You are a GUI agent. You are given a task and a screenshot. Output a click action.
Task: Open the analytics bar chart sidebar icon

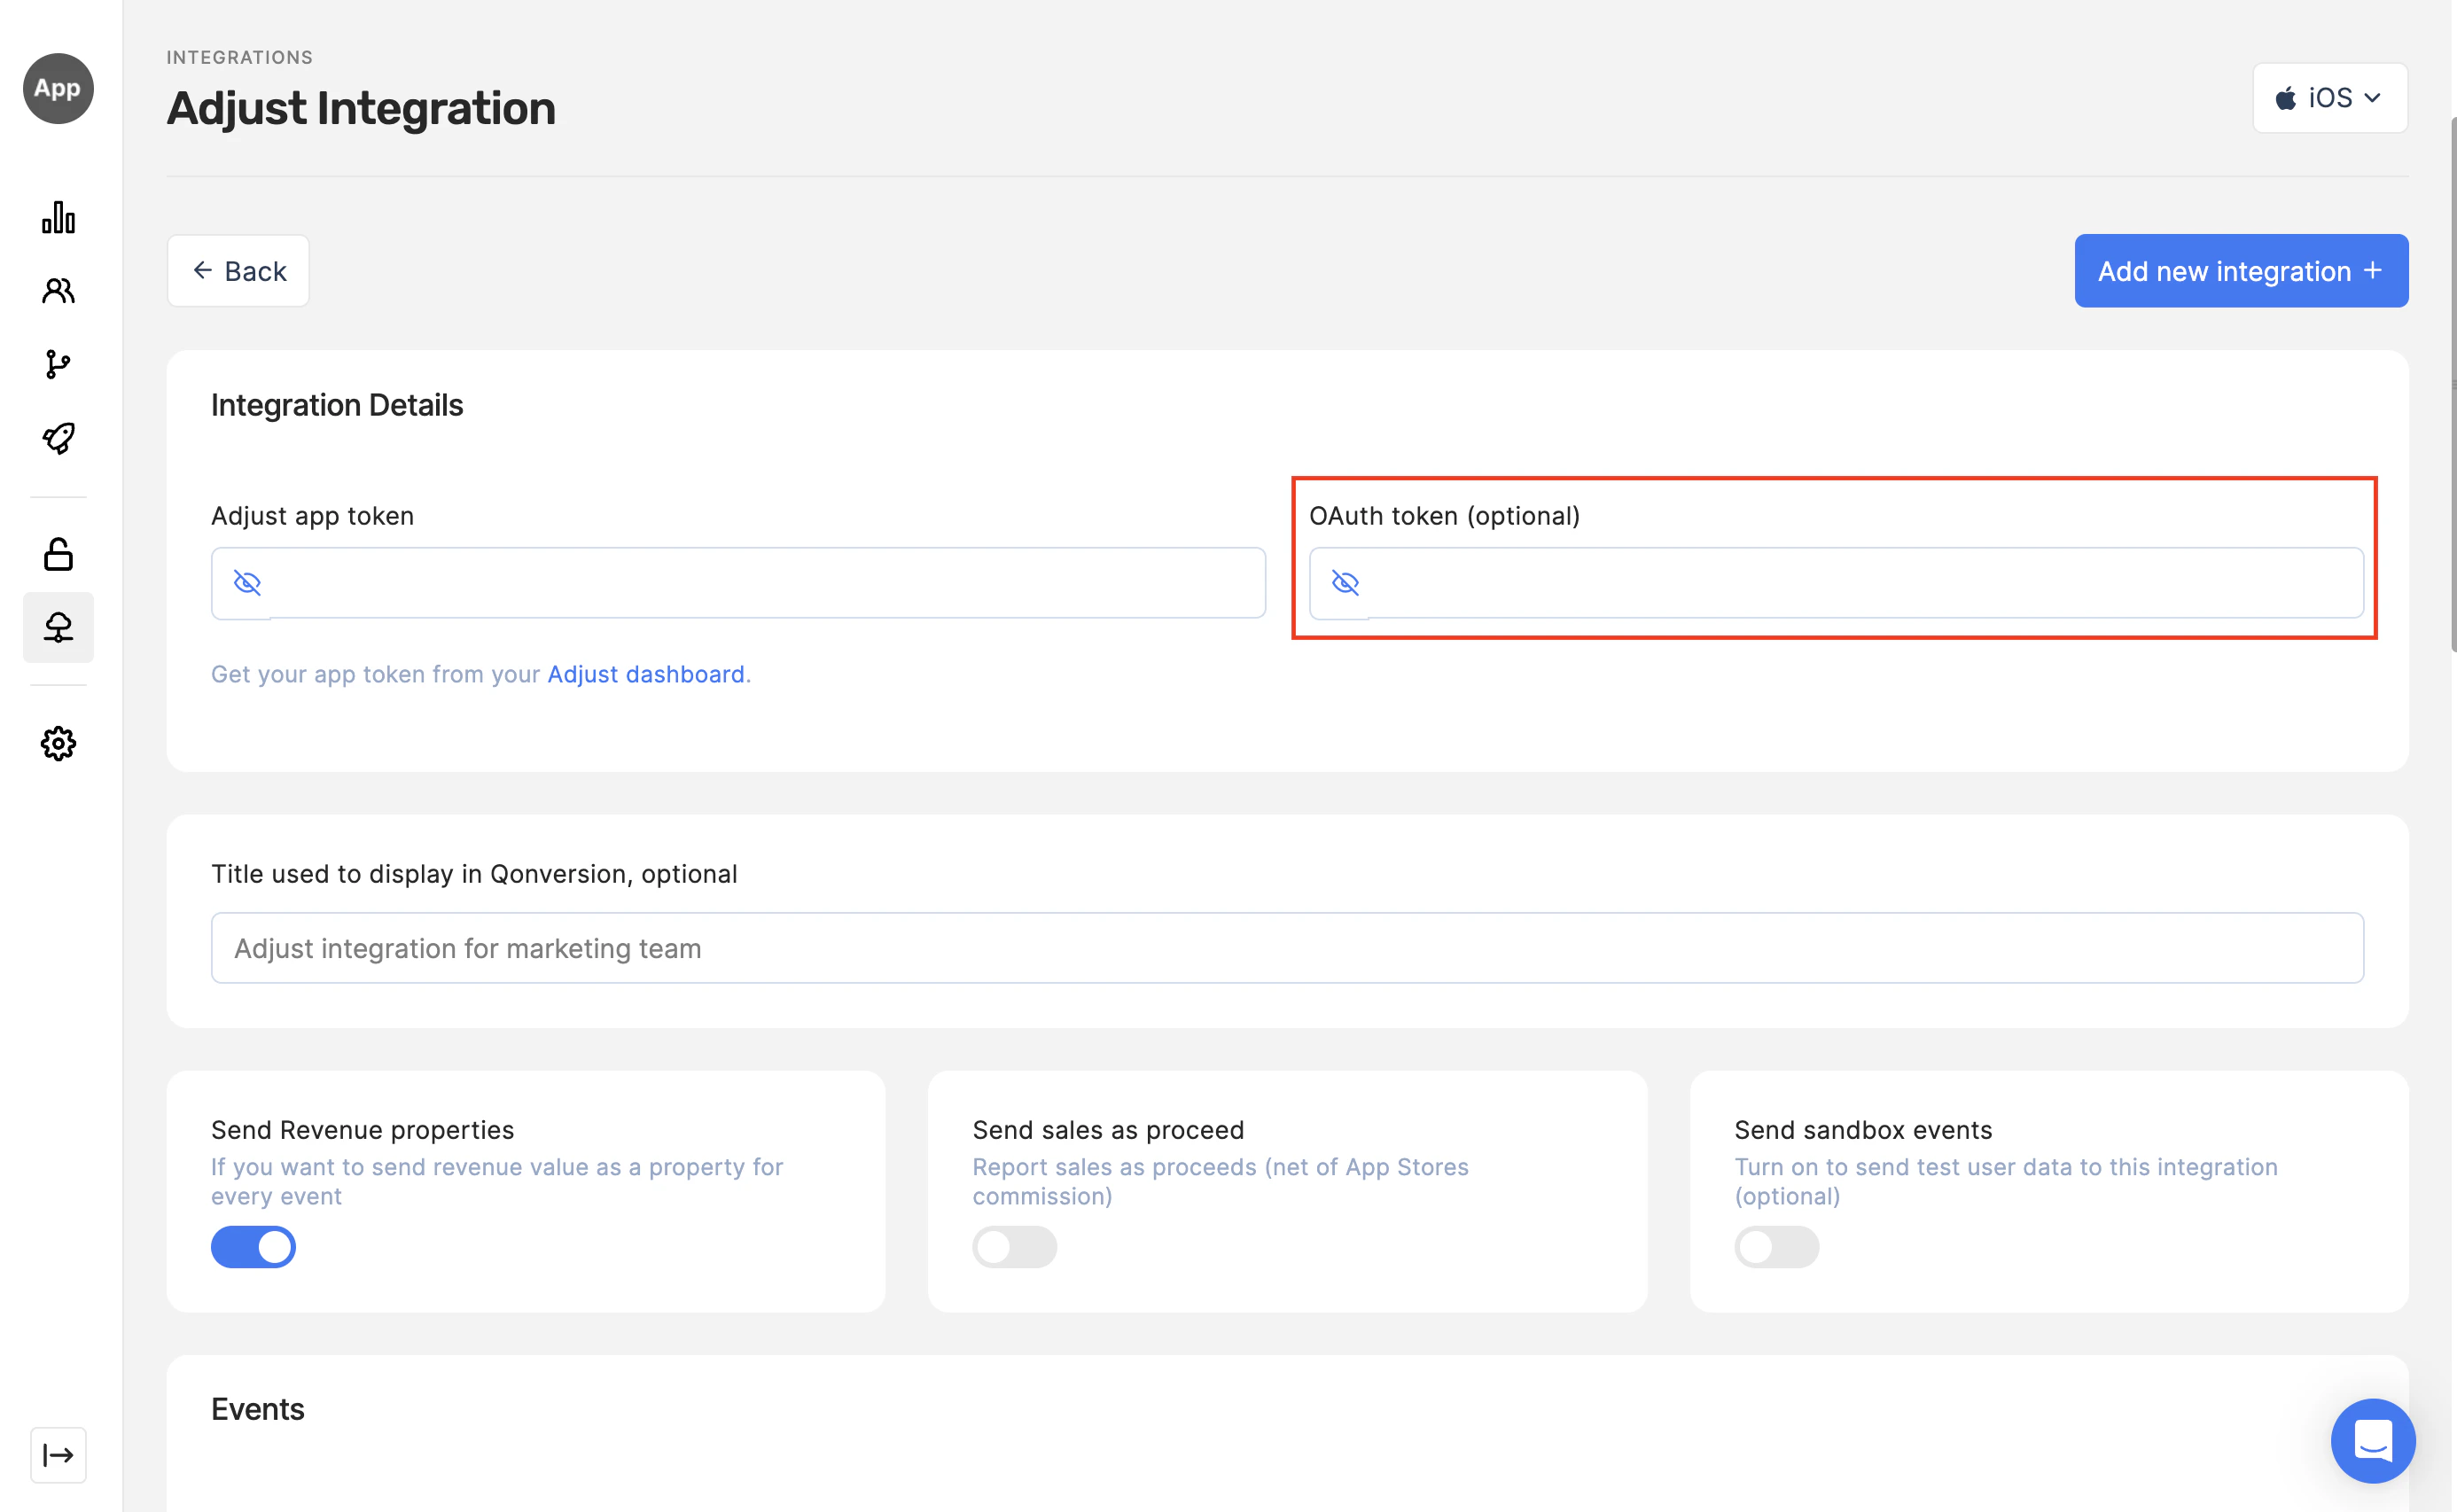[58, 217]
